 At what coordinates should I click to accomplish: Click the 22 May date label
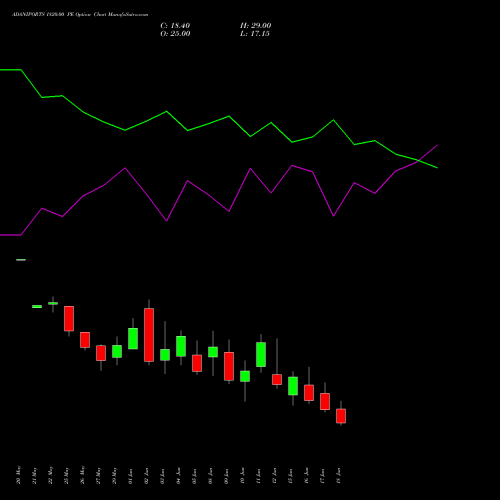tap(50, 475)
